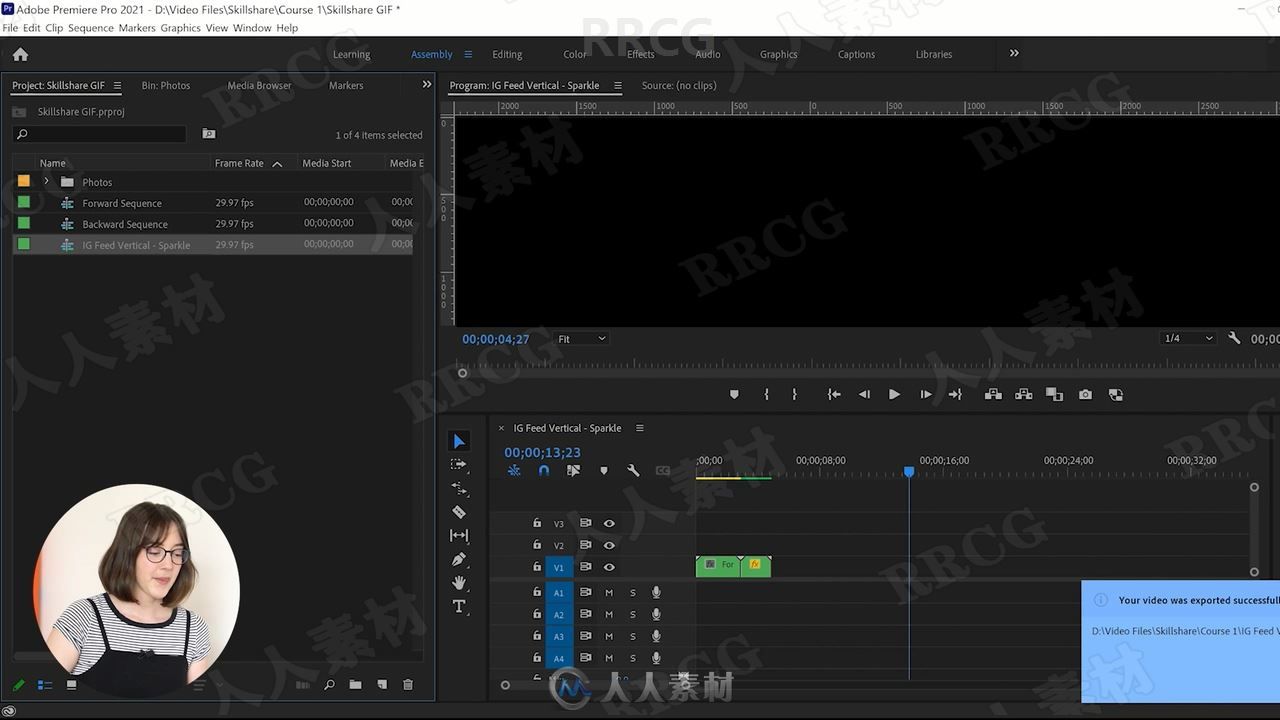Select the Selection arrow tool
1280x720 pixels.
pyautogui.click(x=459, y=441)
